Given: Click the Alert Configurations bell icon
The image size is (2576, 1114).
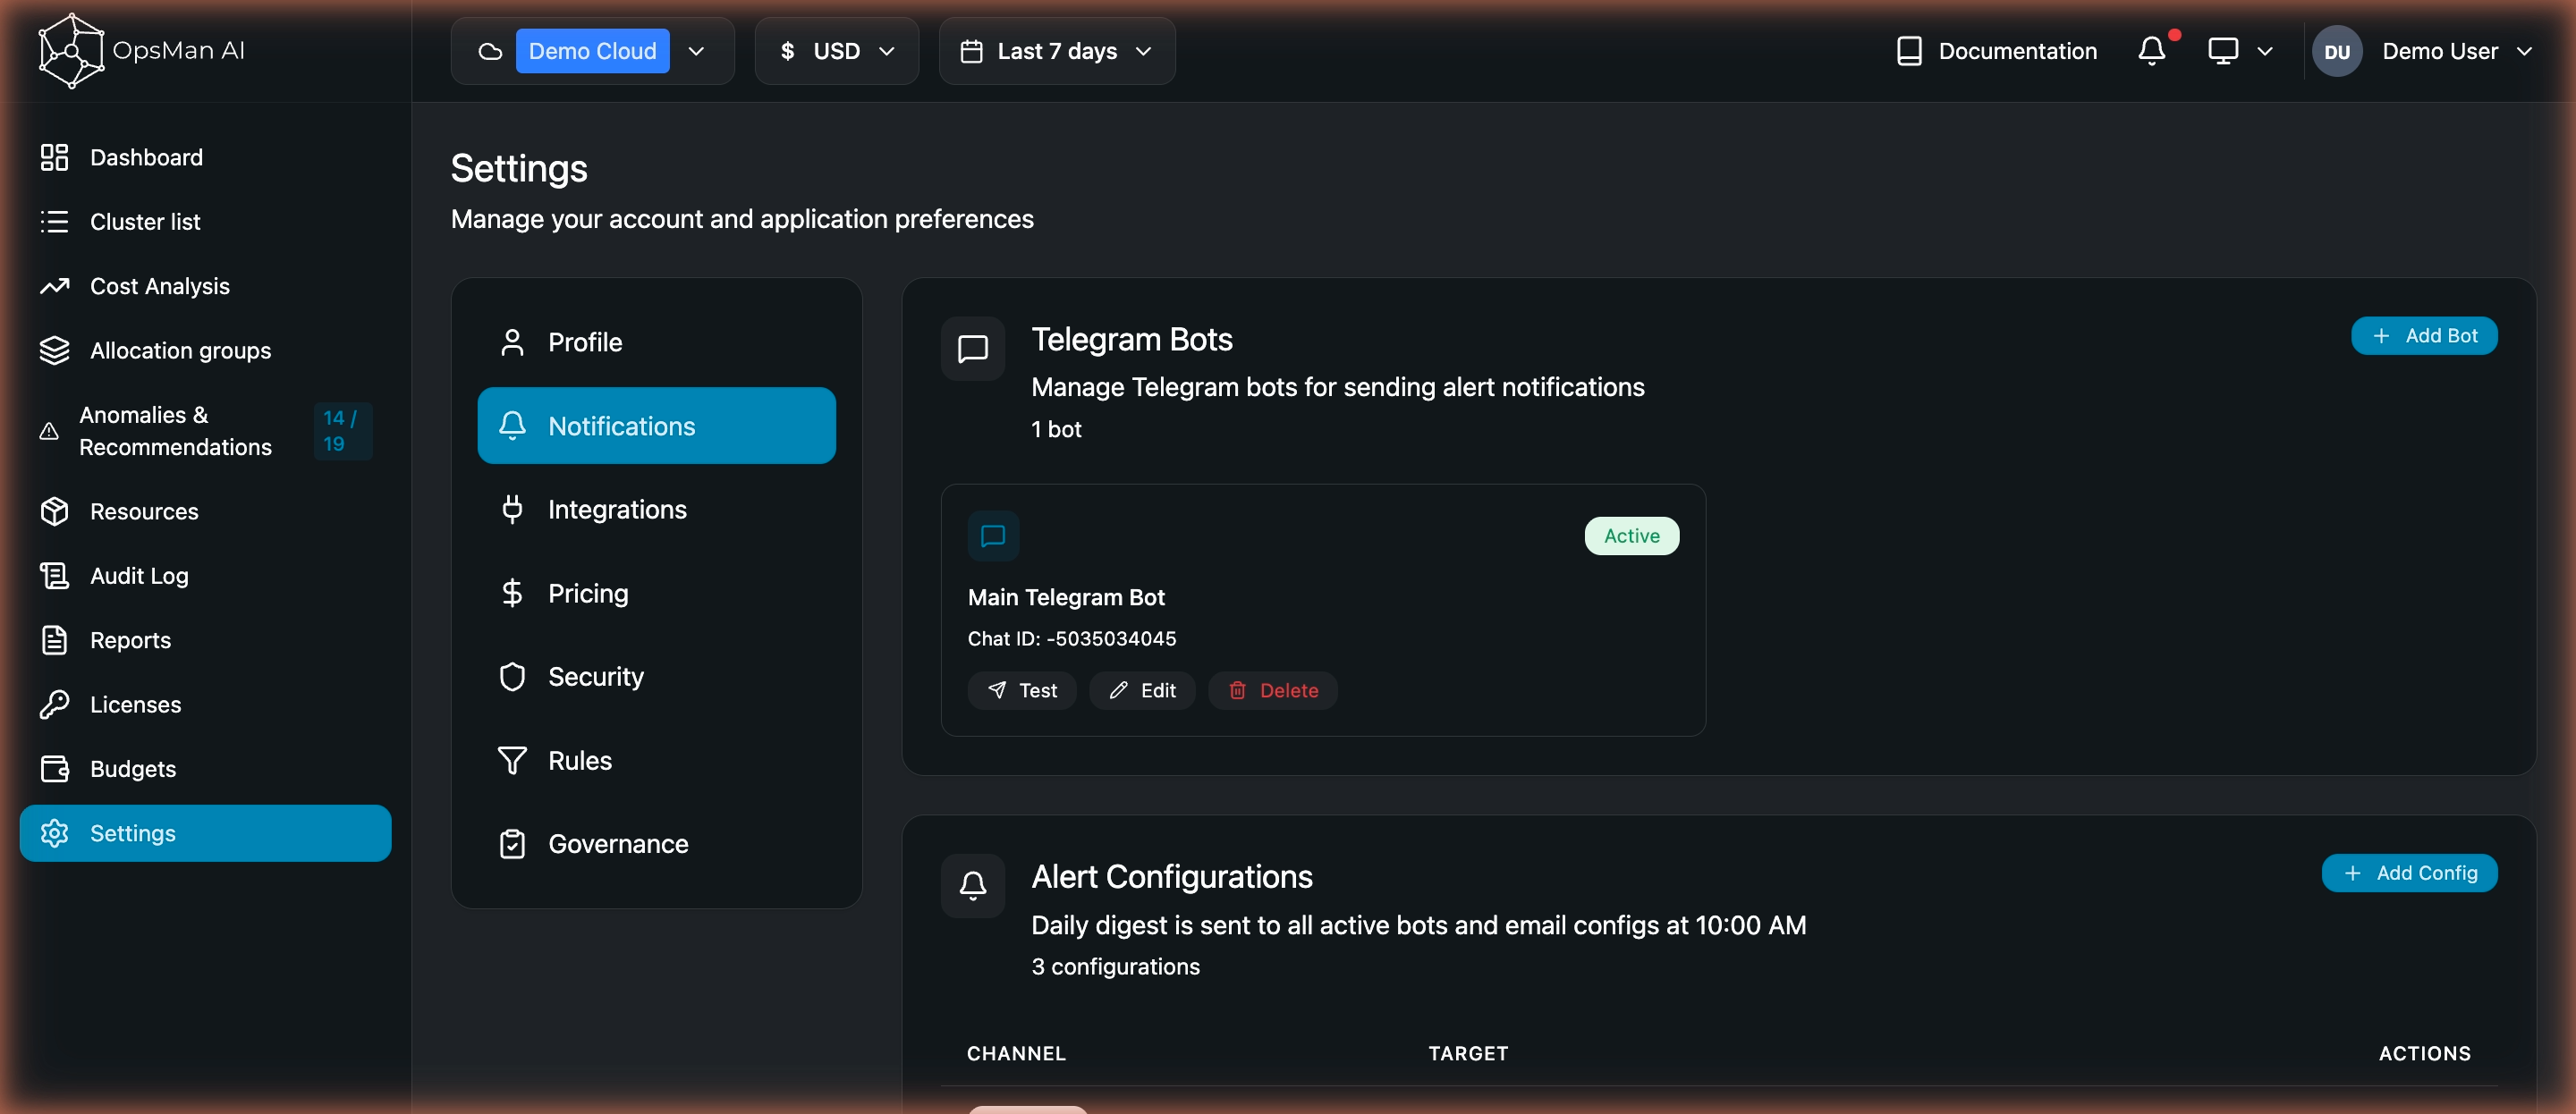Looking at the screenshot, I should point(973,885).
